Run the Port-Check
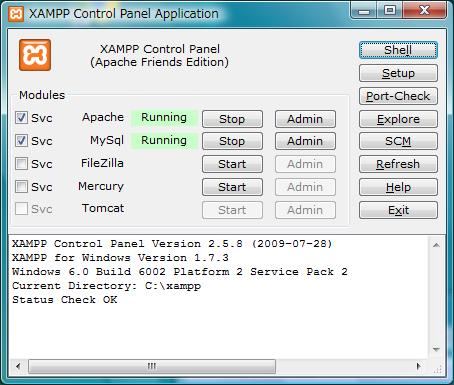Viewport: 454px width, 385px height. (398, 96)
